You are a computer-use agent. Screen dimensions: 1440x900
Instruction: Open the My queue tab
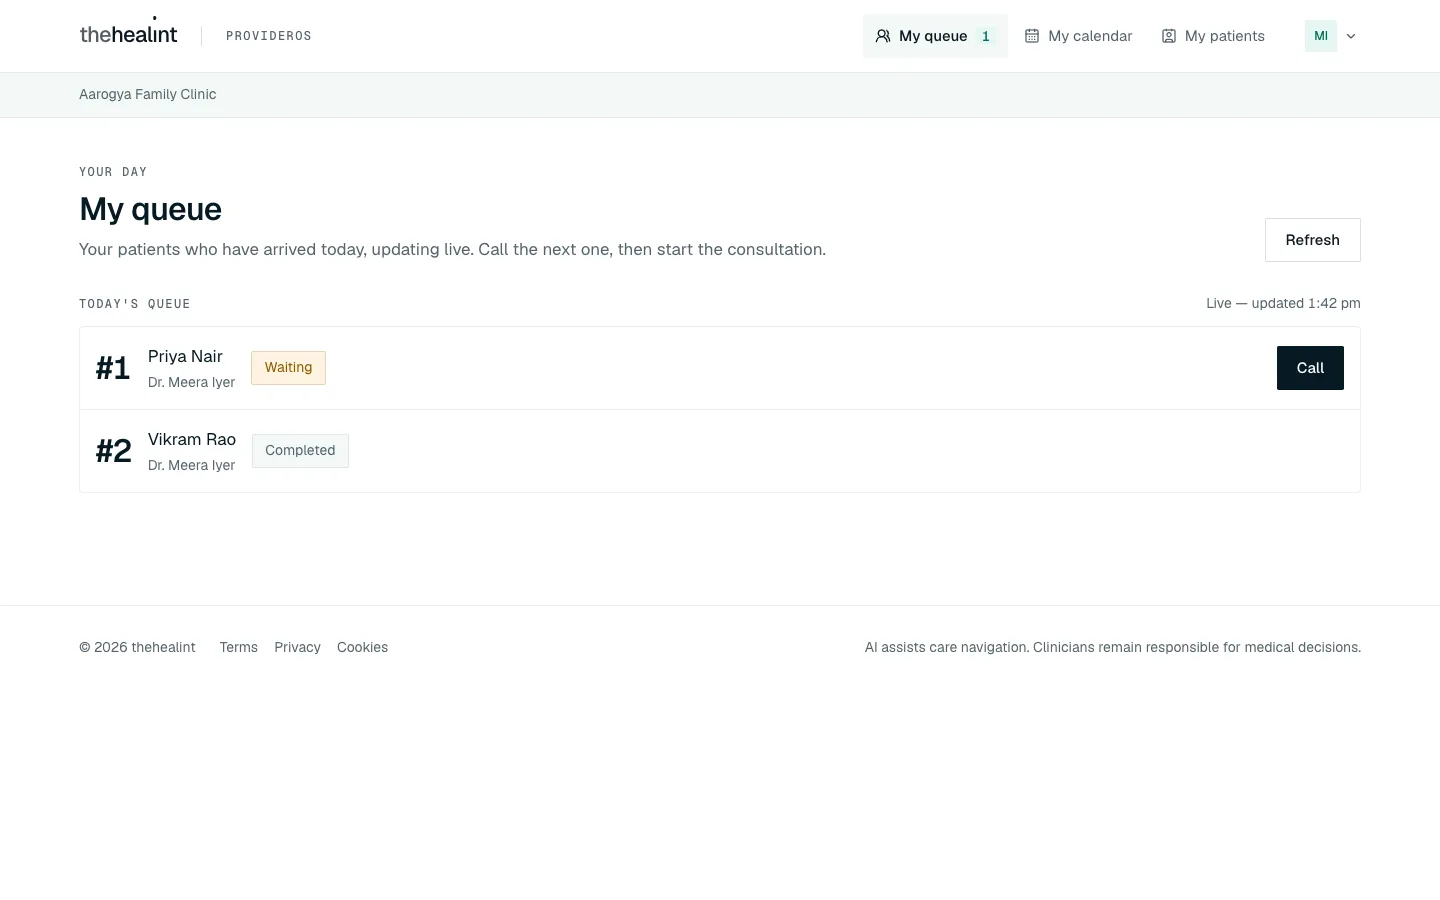click(935, 36)
